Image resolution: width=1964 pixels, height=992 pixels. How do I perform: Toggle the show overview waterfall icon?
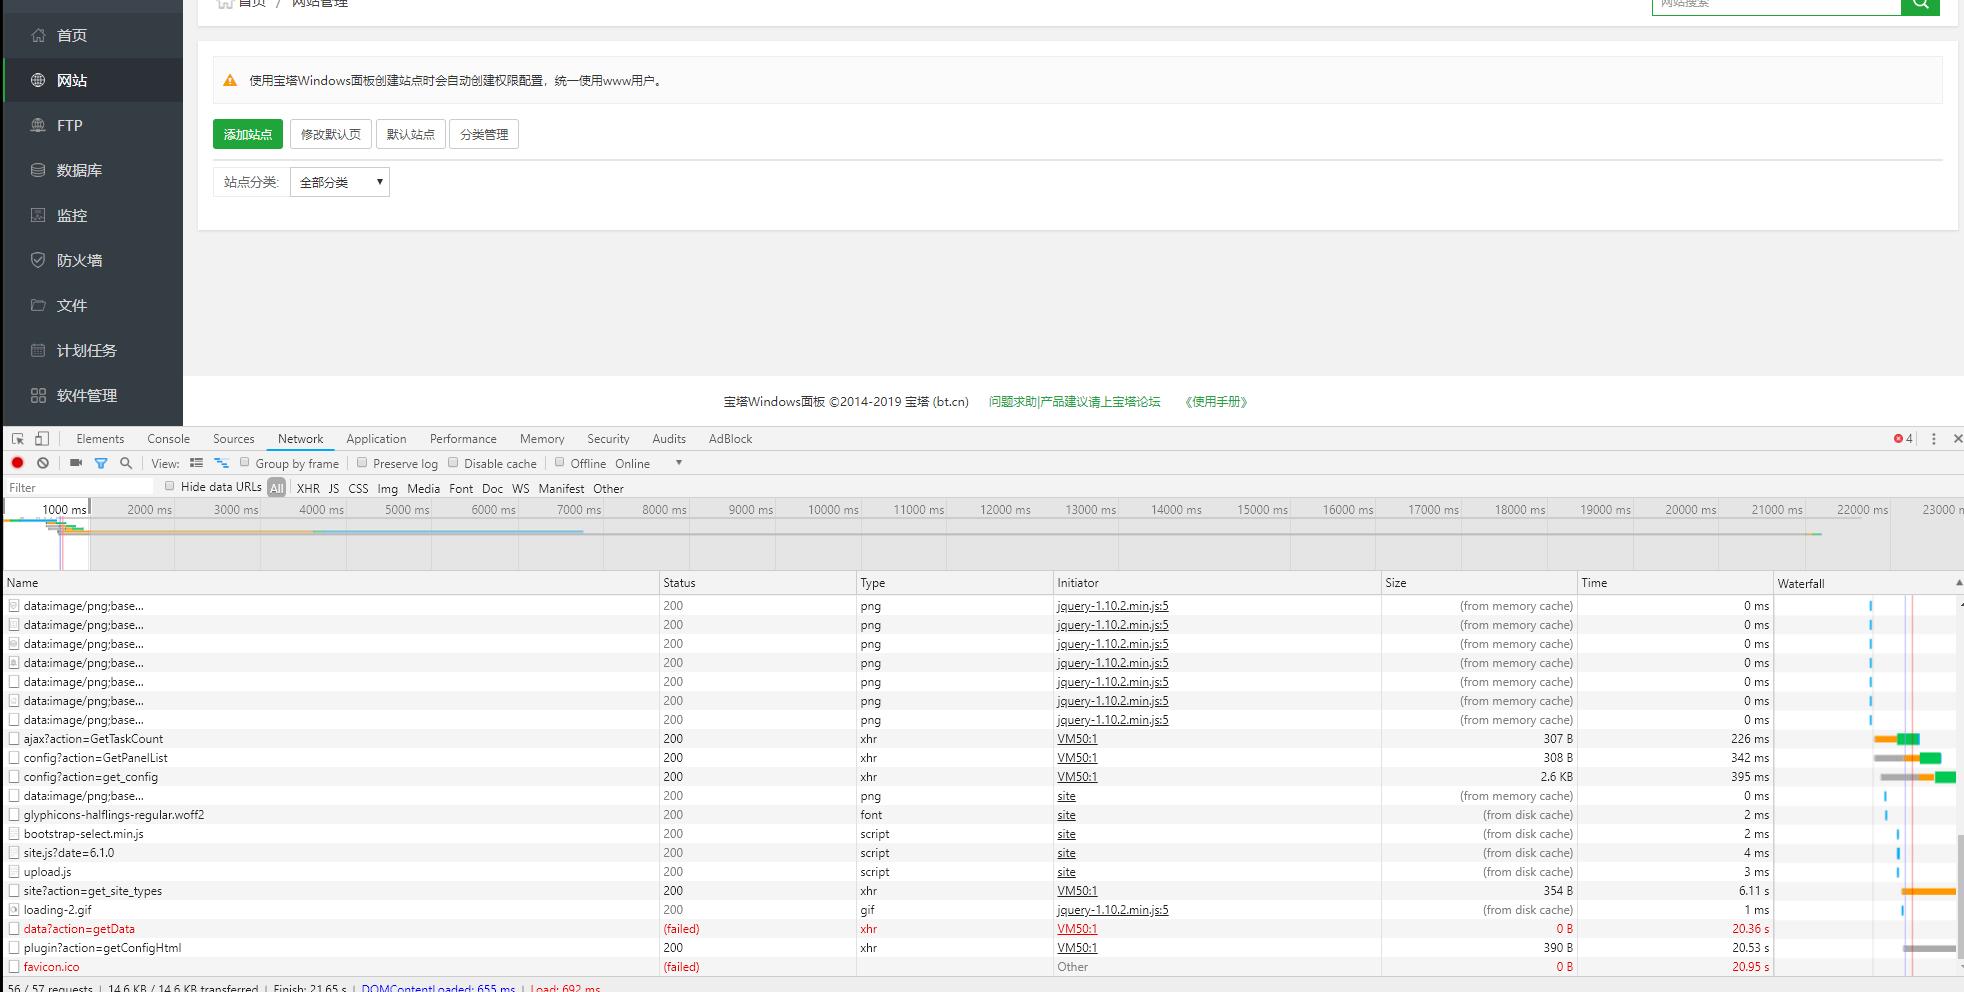pos(221,463)
